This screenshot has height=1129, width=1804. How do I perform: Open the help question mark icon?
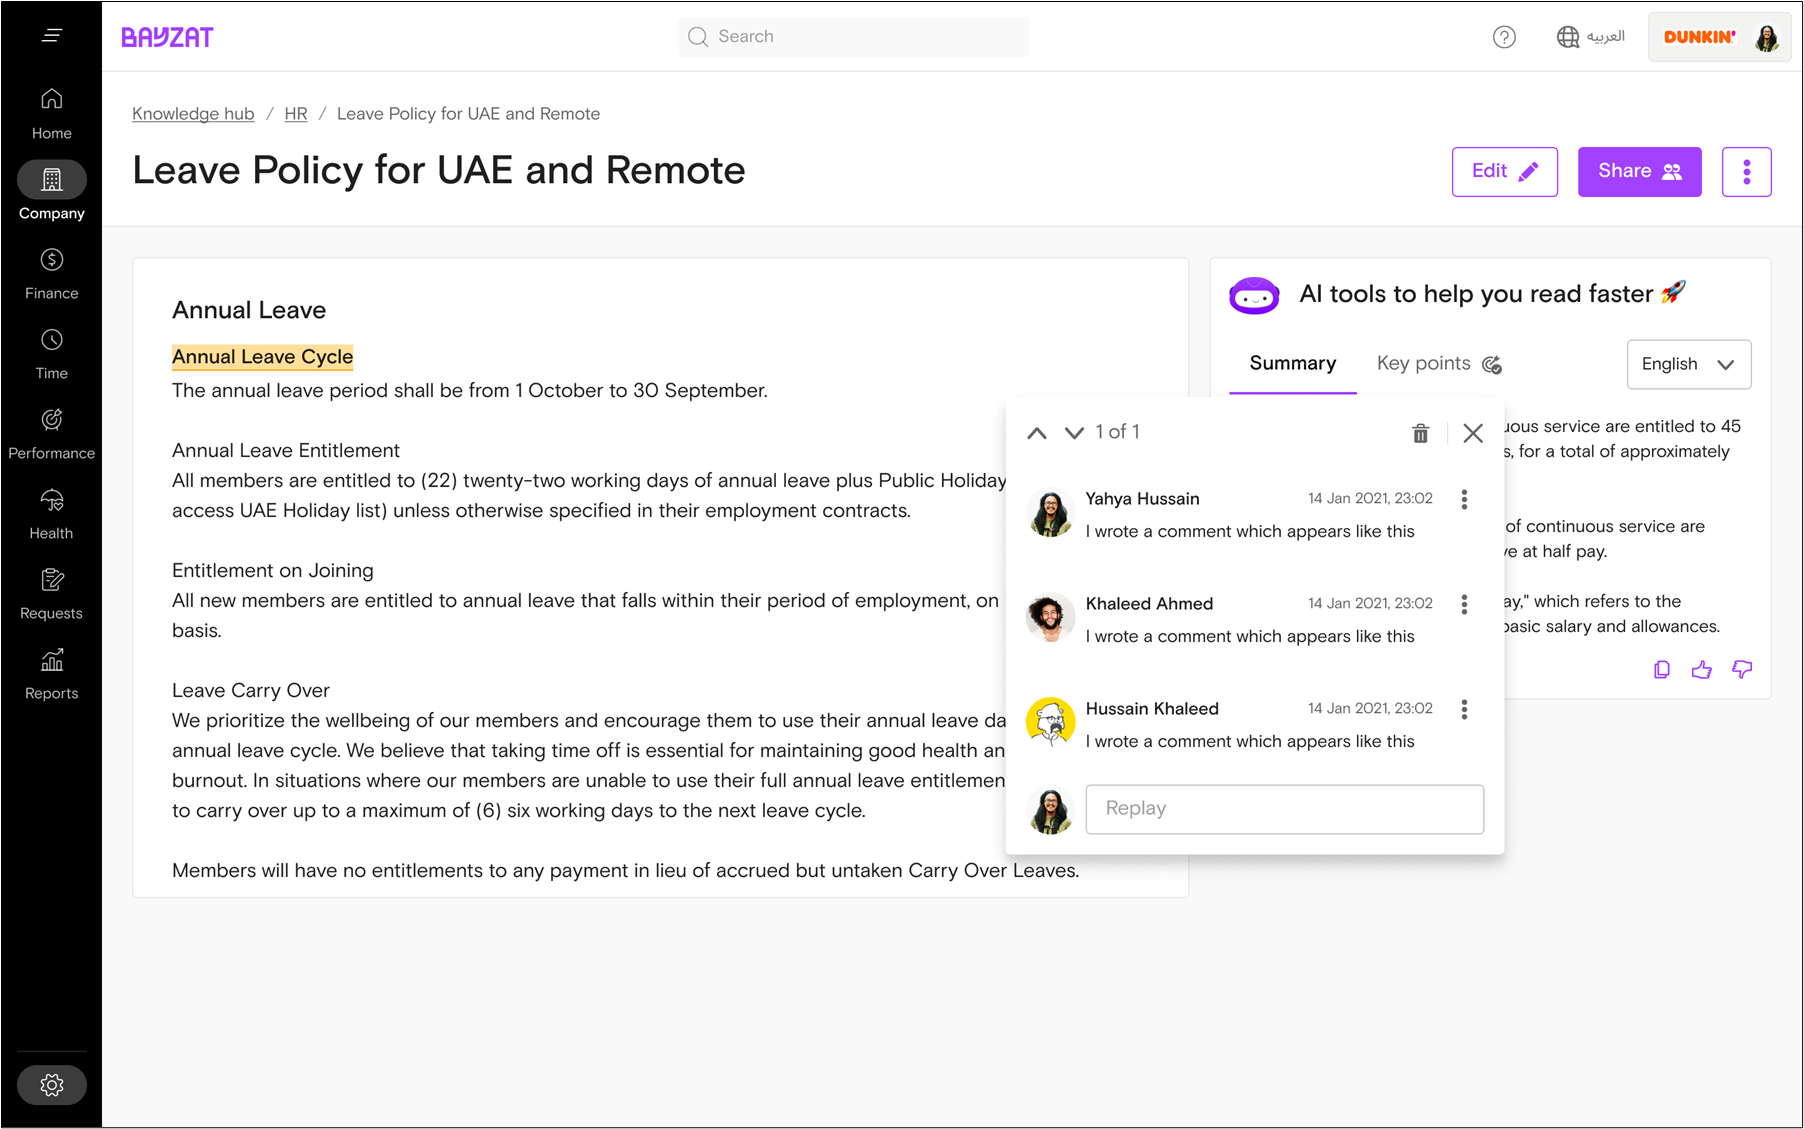[1504, 37]
